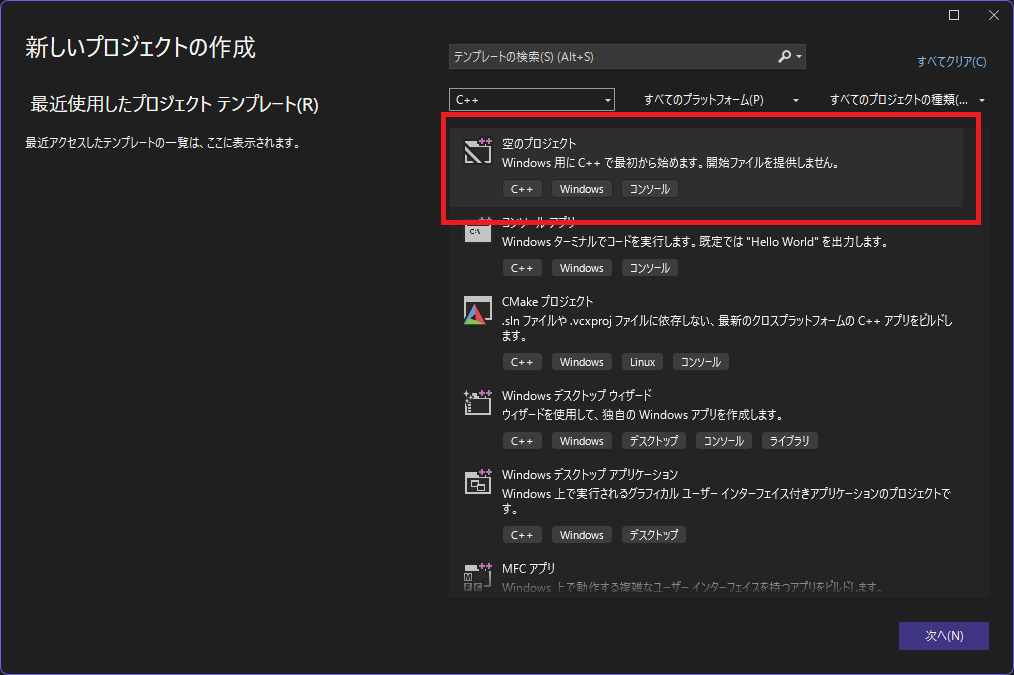This screenshot has height=675, width=1014.
Task: Click the すべてクリア link
Action: coord(951,62)
